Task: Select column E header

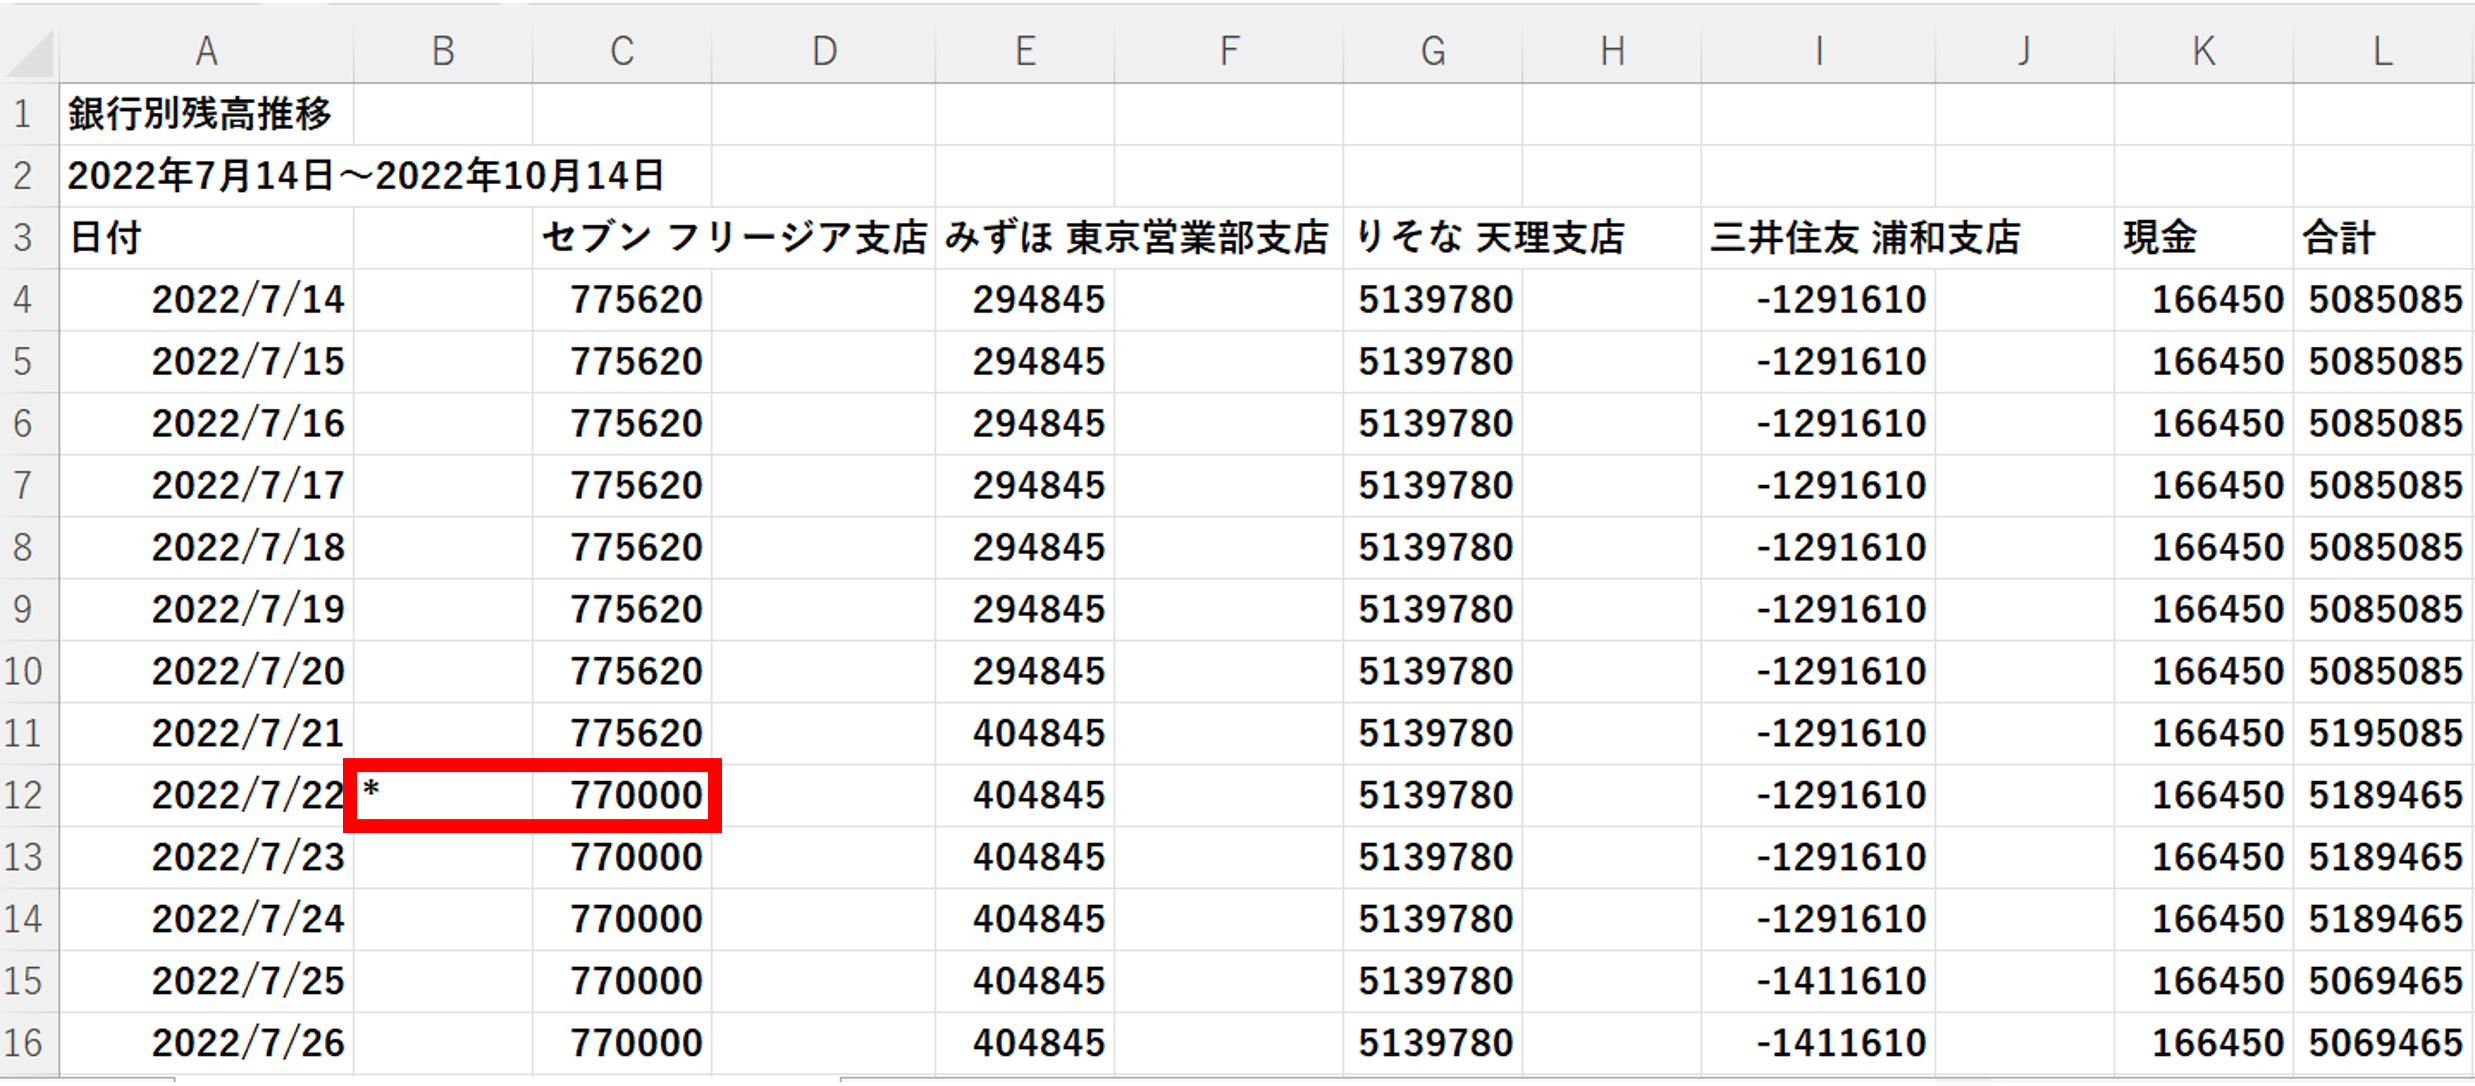Action: tap(1025, 50)
